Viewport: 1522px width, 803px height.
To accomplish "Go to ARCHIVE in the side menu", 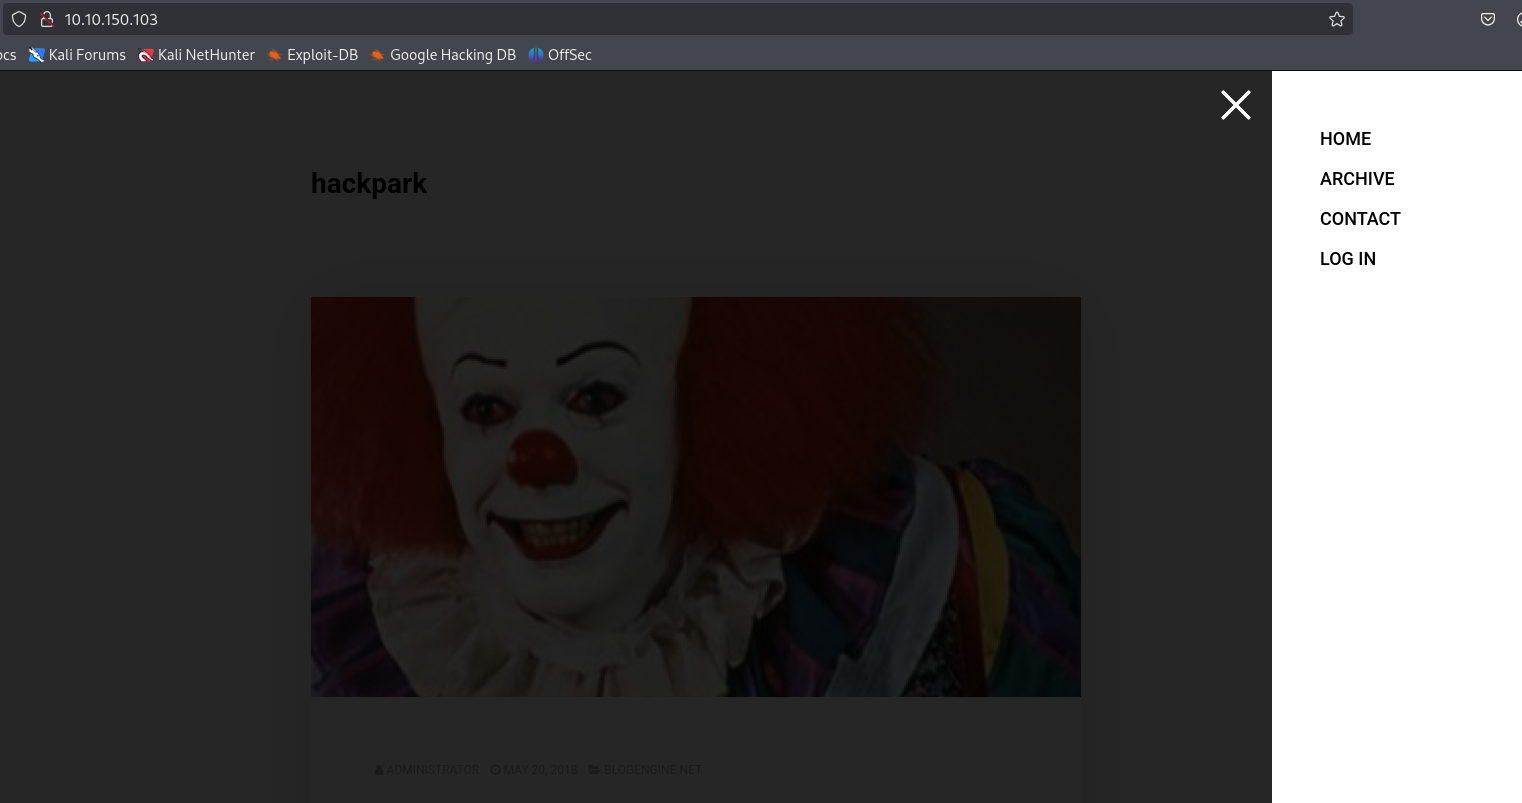I will (1357, 179).
